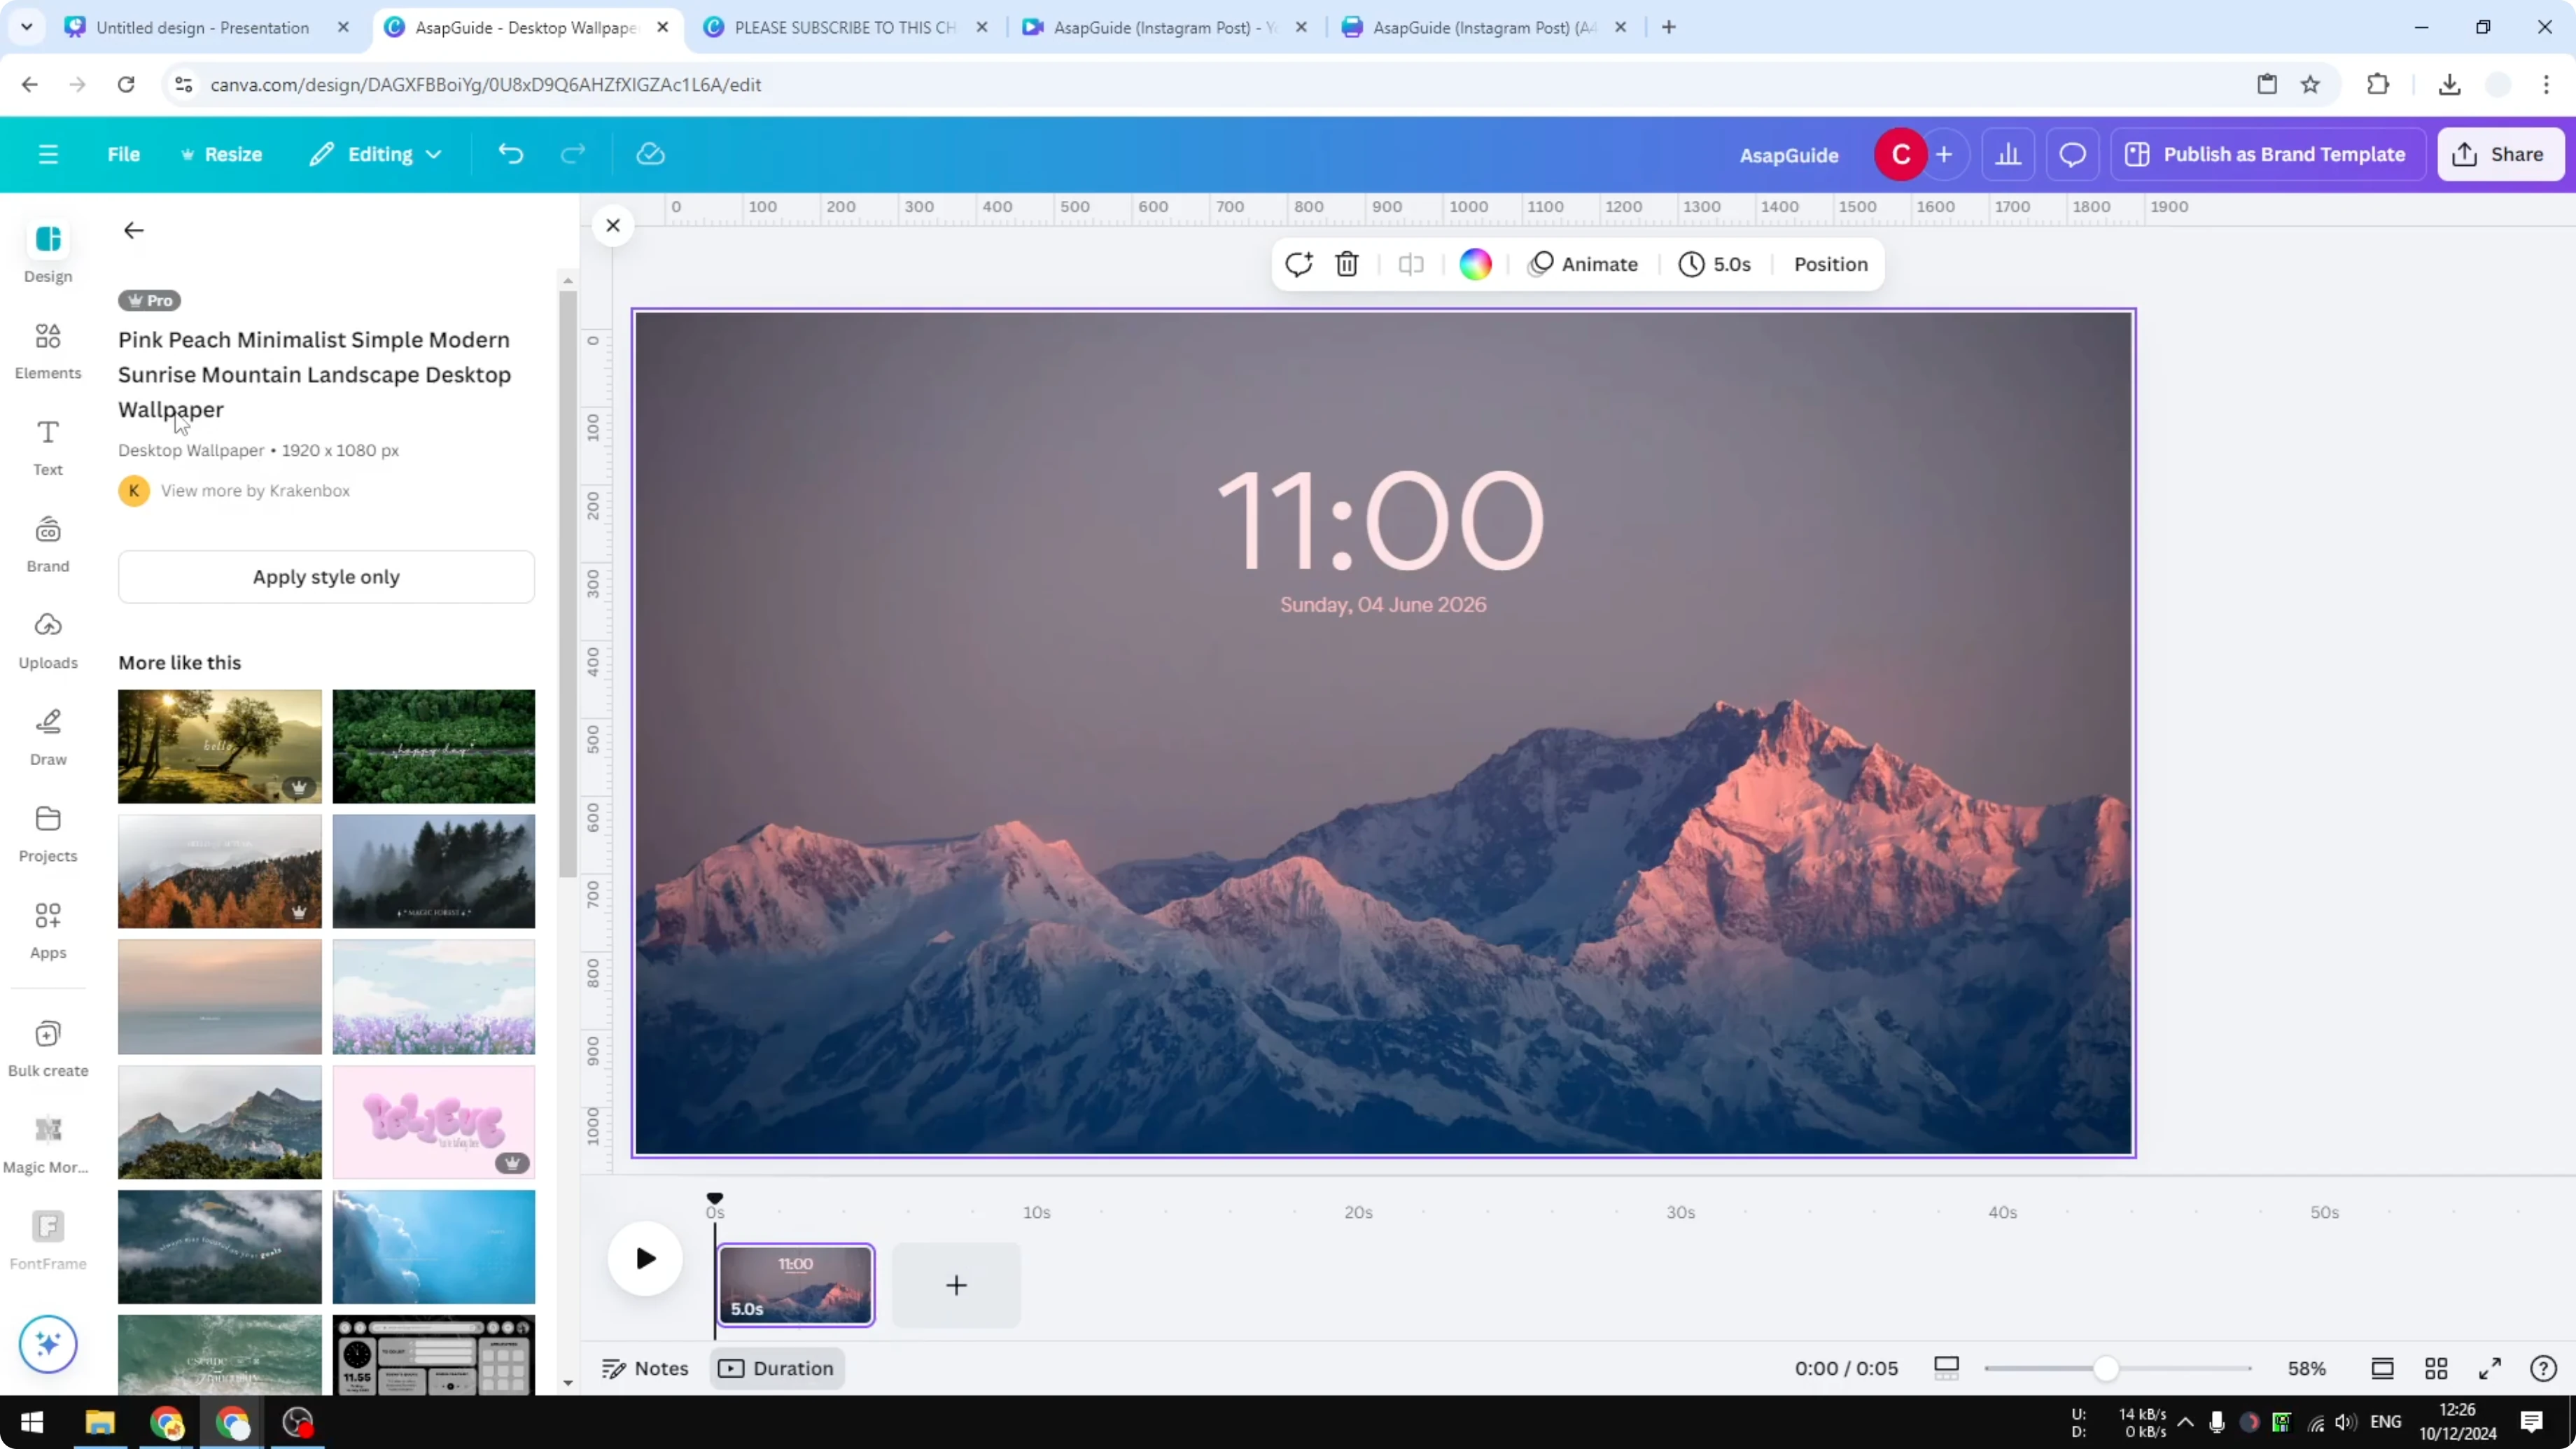
Task: Switch to the PLEASE SUBSCRIBE browser tab
Action: (845, 27)
